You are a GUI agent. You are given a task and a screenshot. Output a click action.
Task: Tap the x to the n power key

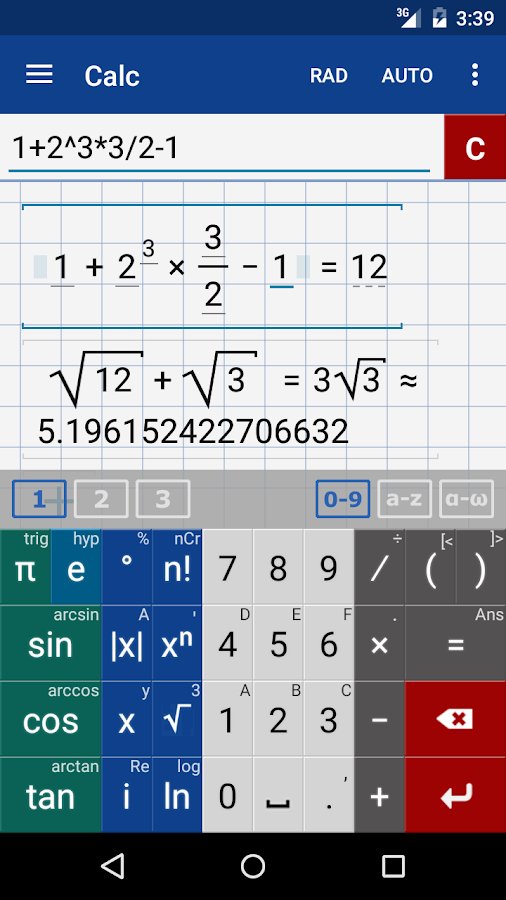[x=177, y=643]
